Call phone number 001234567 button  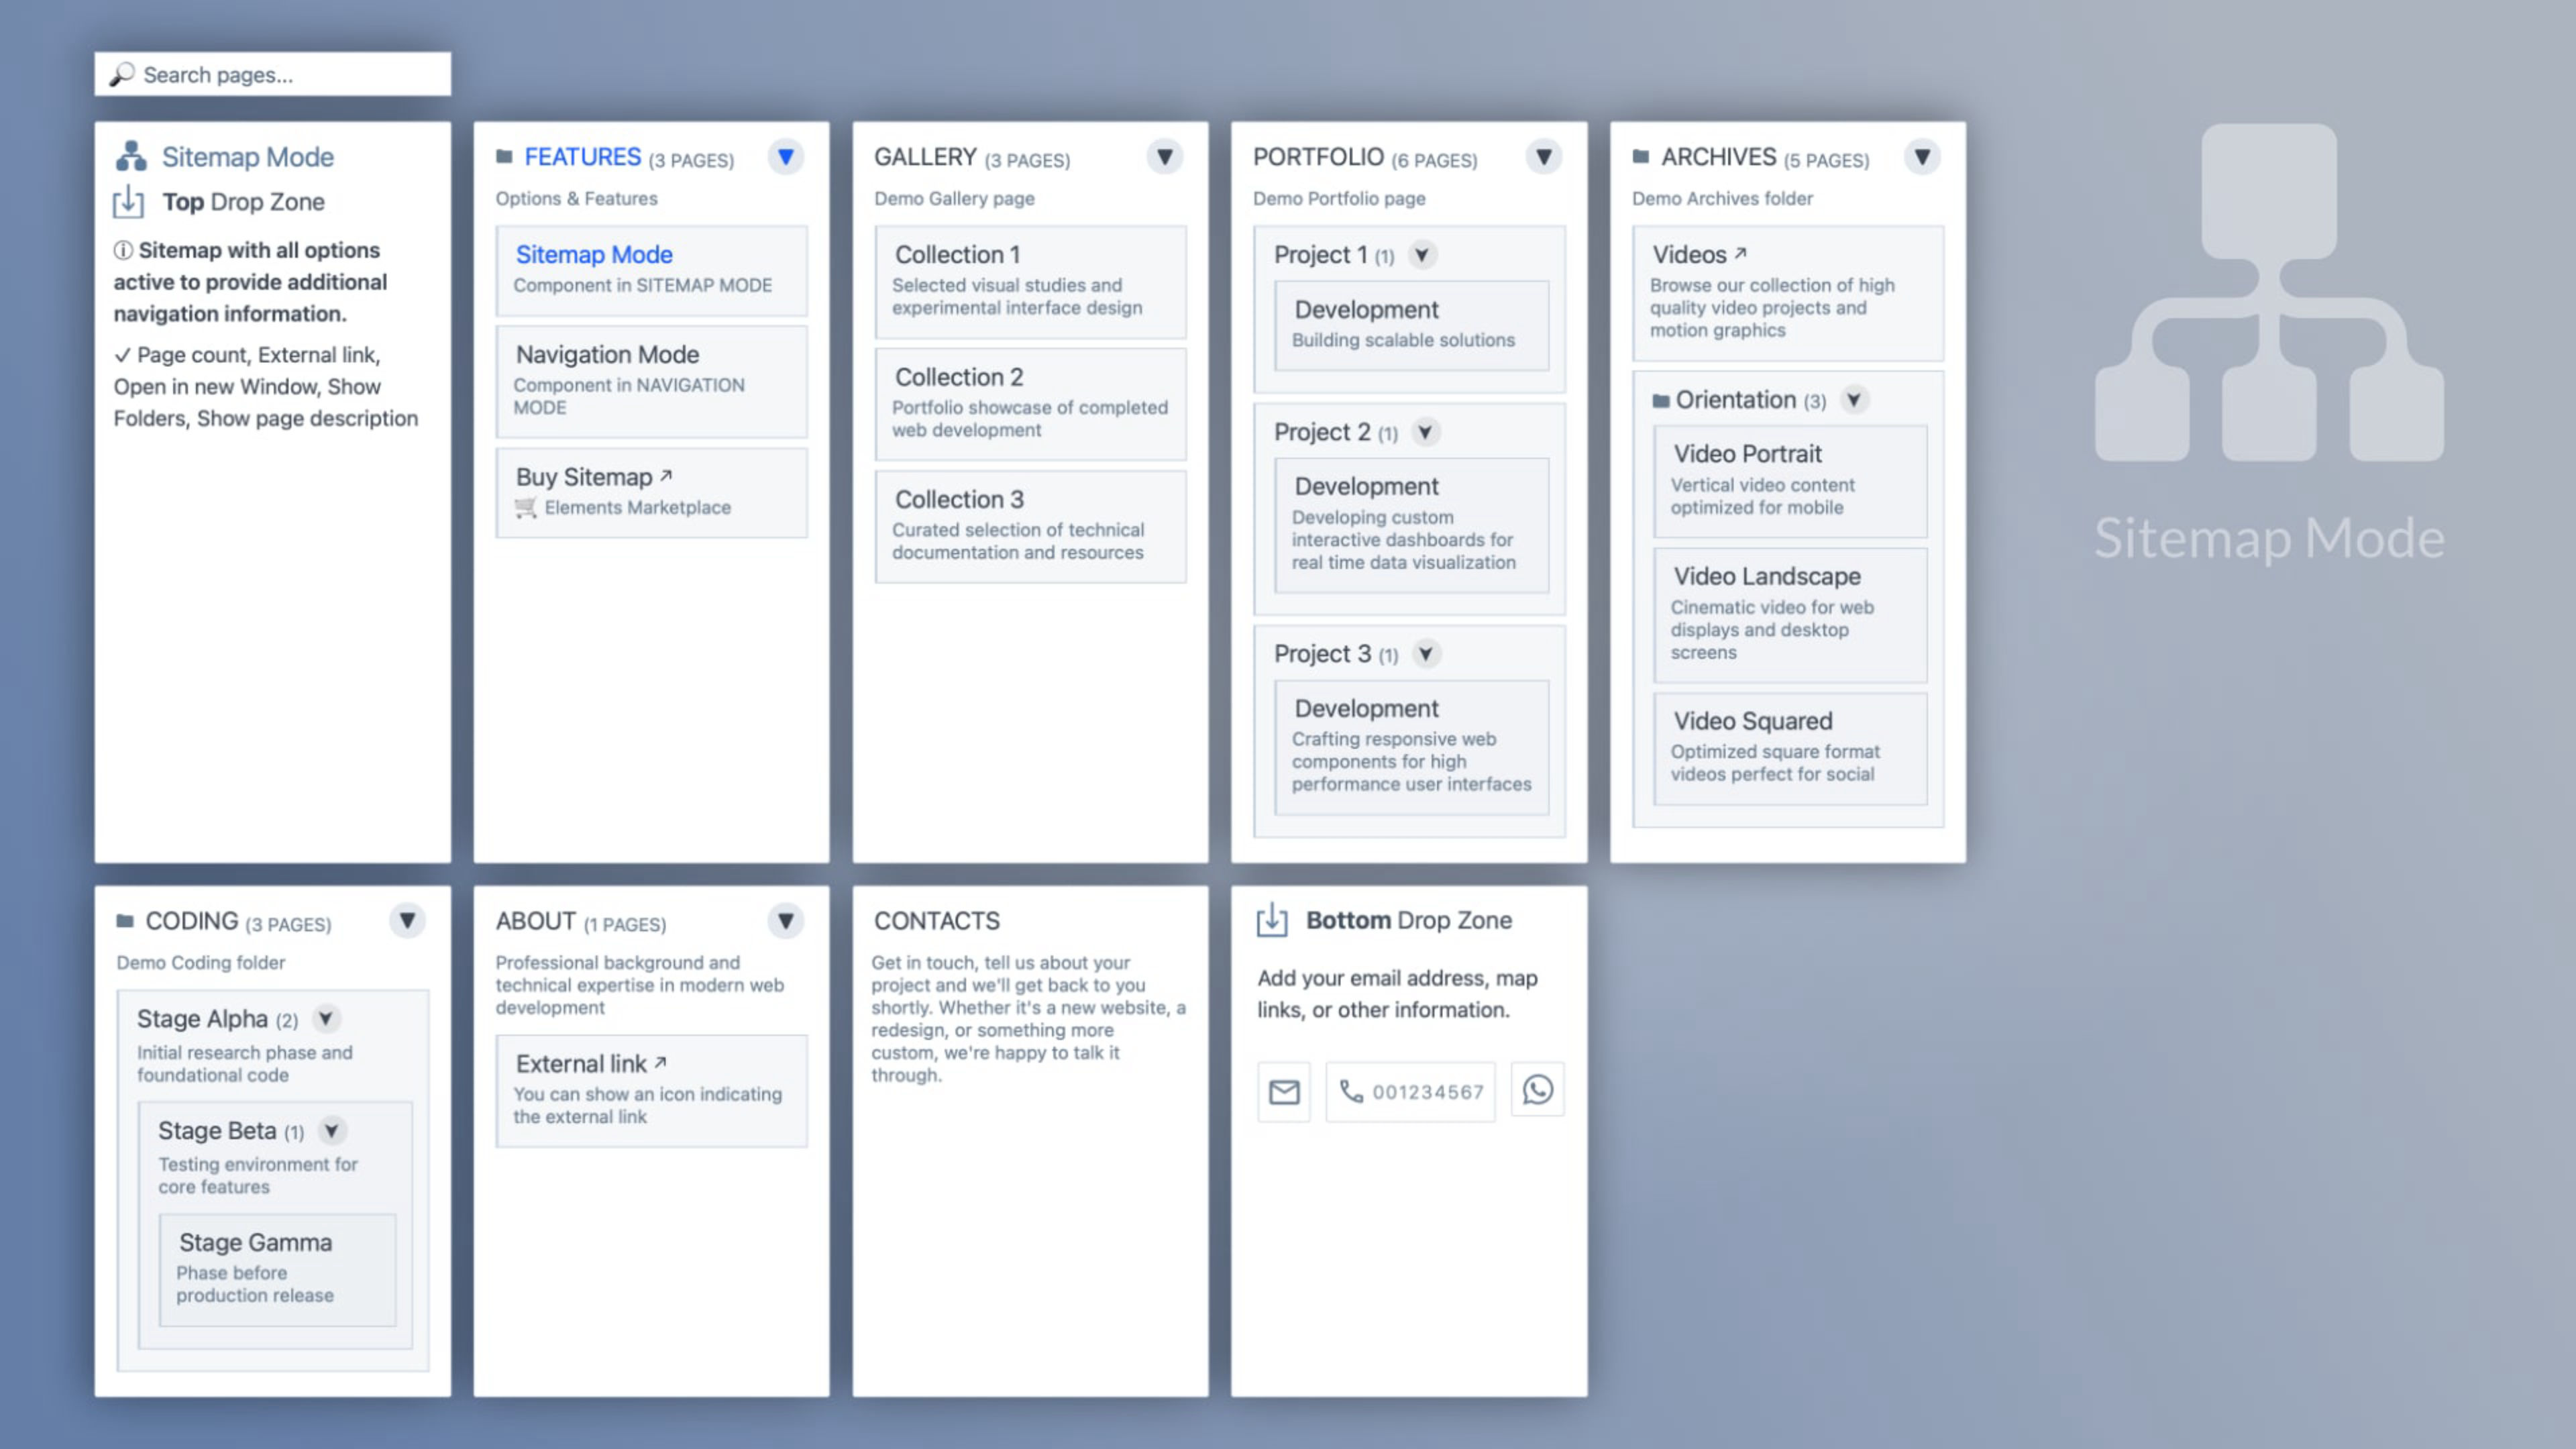pyautogui.click(x=1410, y=1091)
